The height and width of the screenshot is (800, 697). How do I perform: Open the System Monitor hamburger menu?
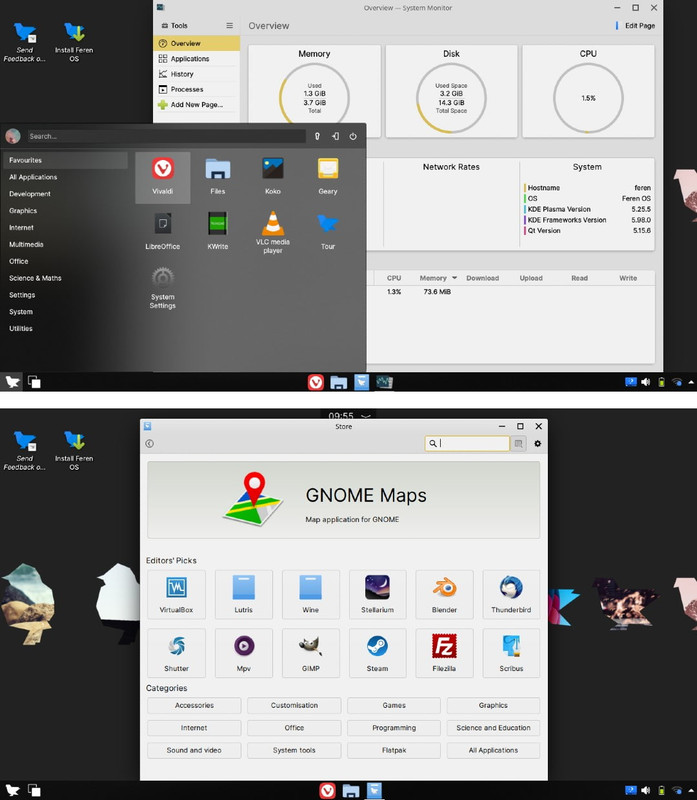click(230, 26)
